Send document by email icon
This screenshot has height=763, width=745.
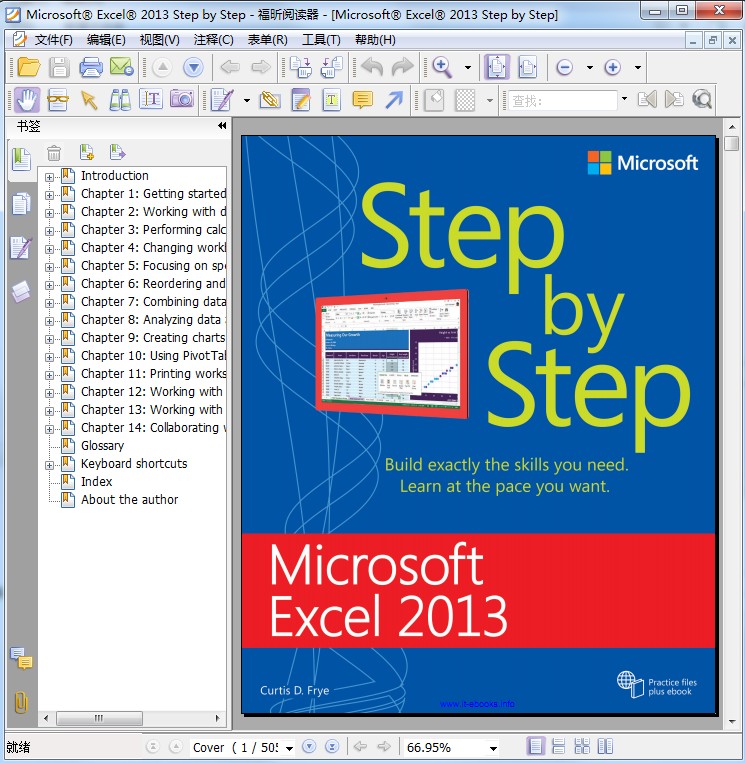click(121, 67)
